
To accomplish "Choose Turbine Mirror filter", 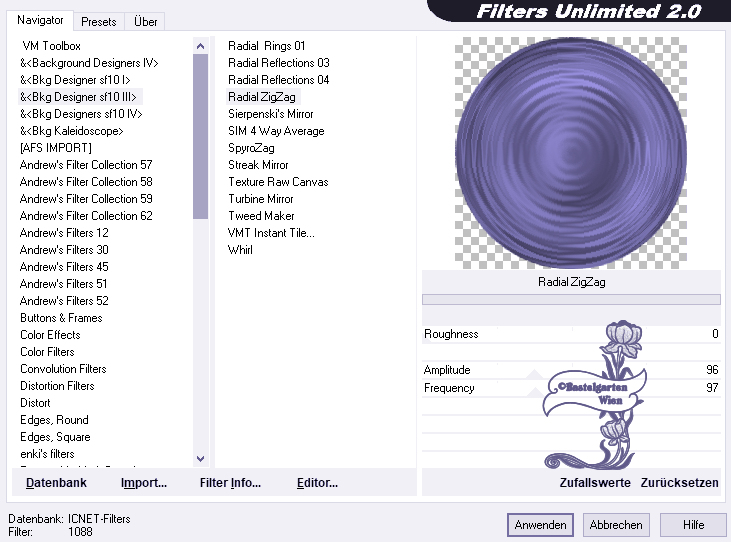I will pyautogui.click(x=261, y=199).
